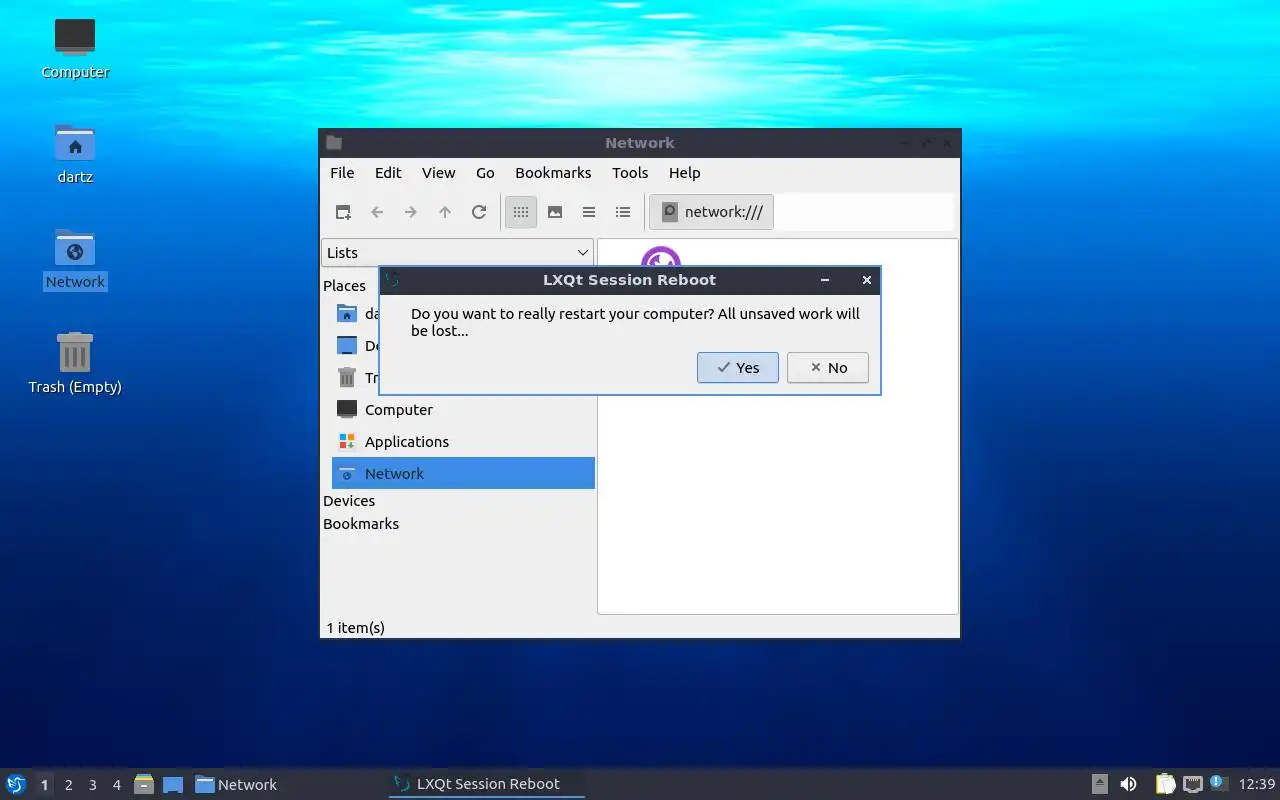This screenshot has height=800, width=1280.
Task: Open the Help menu
Action: 684,173
